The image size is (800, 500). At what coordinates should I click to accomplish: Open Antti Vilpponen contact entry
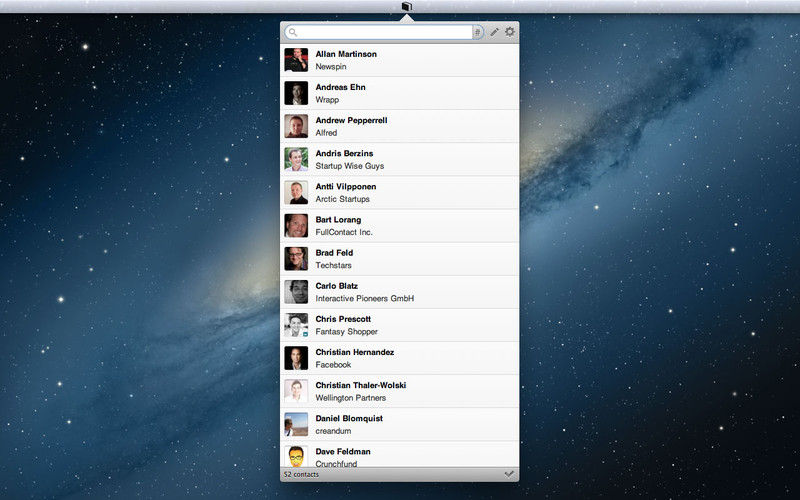399,193
